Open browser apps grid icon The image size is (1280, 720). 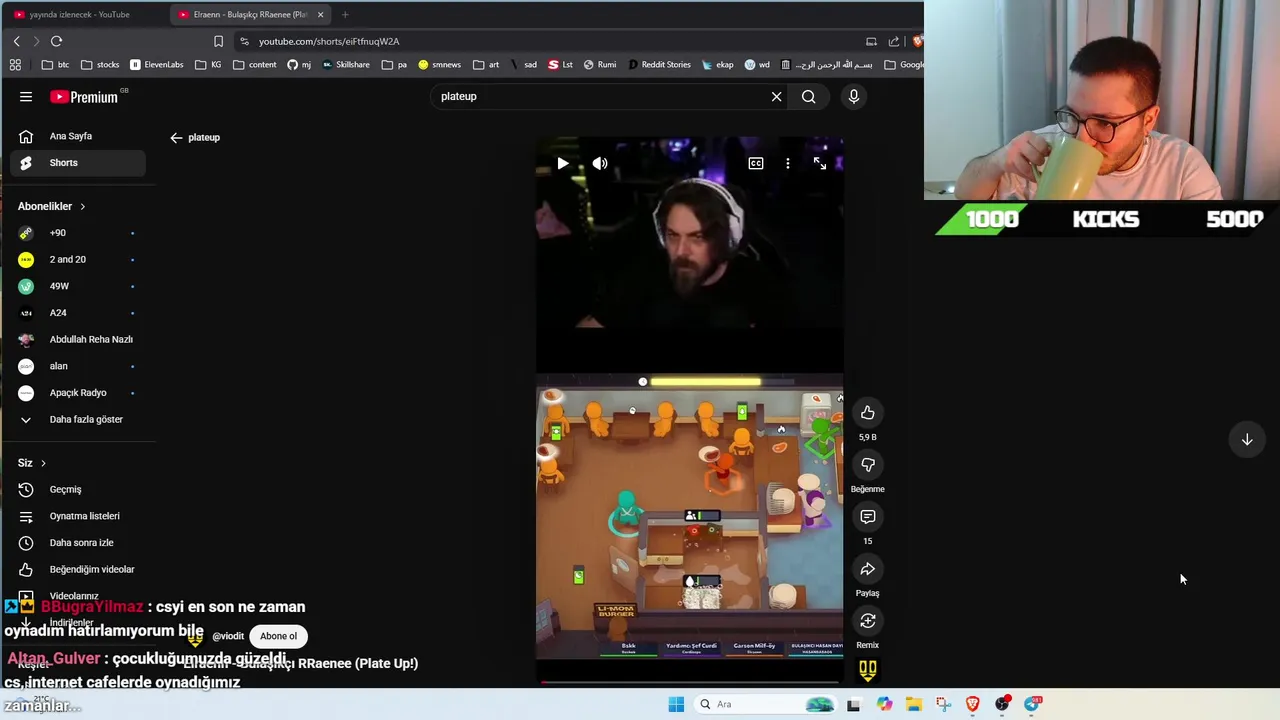[x=15, y=65]
